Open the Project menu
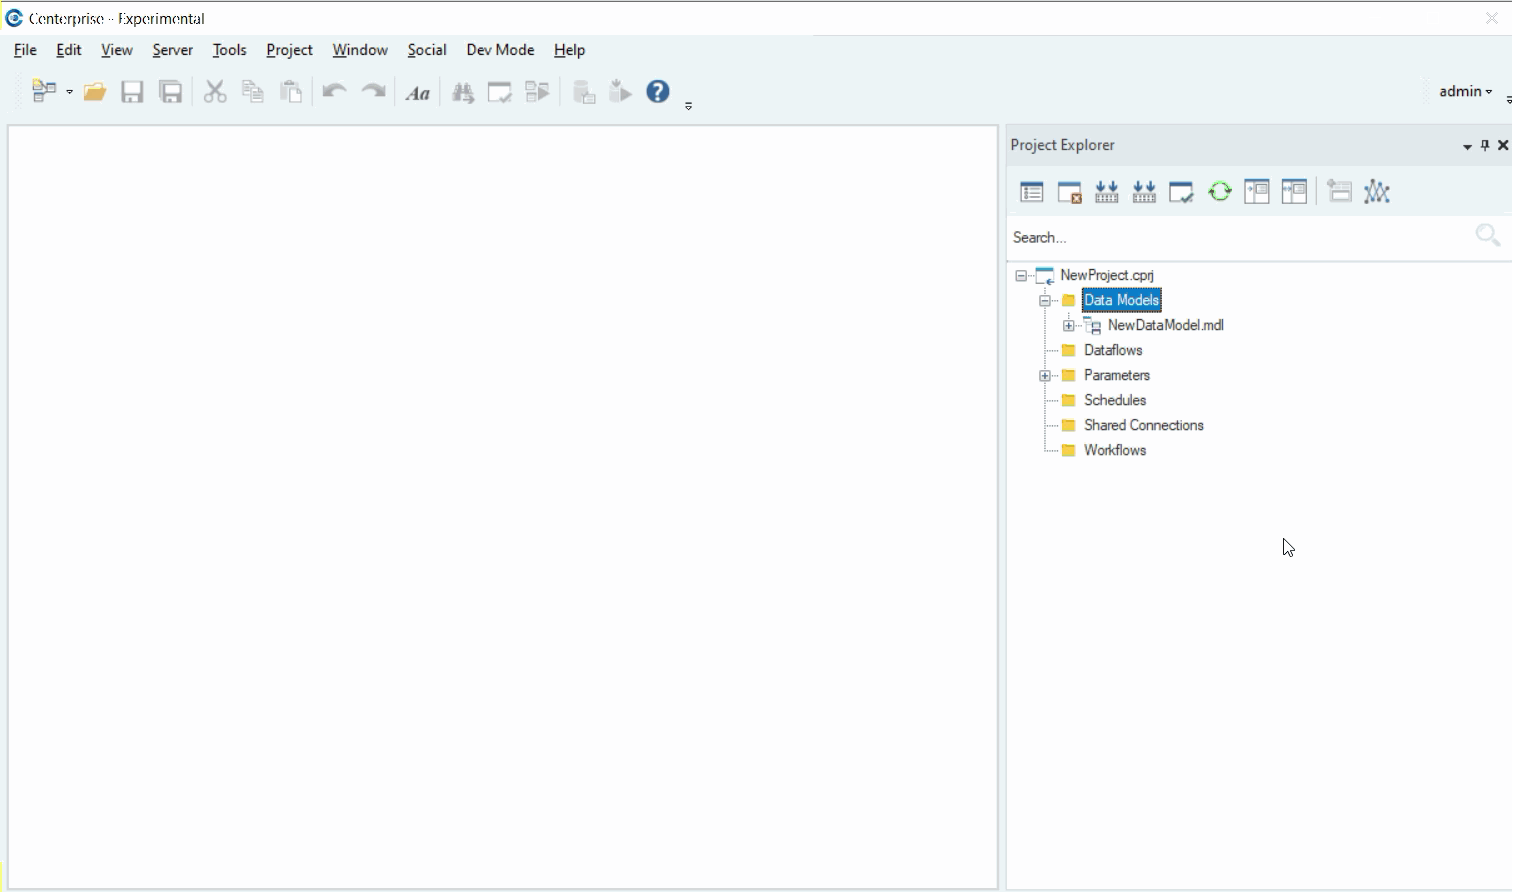 (289, 50)
